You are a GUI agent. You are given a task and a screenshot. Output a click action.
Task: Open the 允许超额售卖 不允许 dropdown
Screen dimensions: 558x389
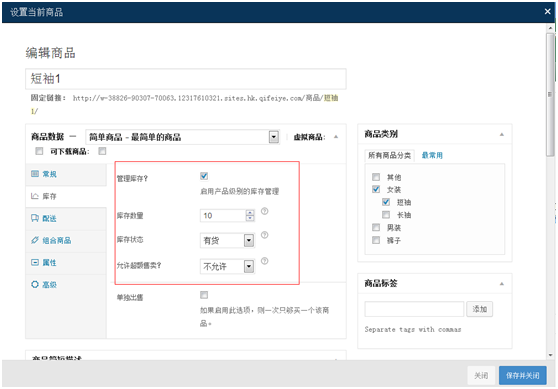click(x=227, y=266)
